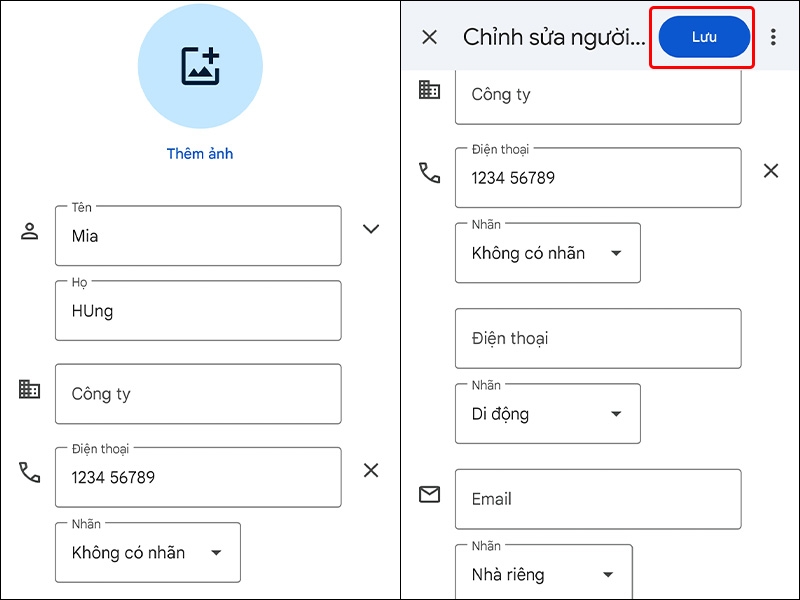The height and width of the screenshot is (600, 800).
Task: Click the empty Điện thoại input field
Action: 598,338
